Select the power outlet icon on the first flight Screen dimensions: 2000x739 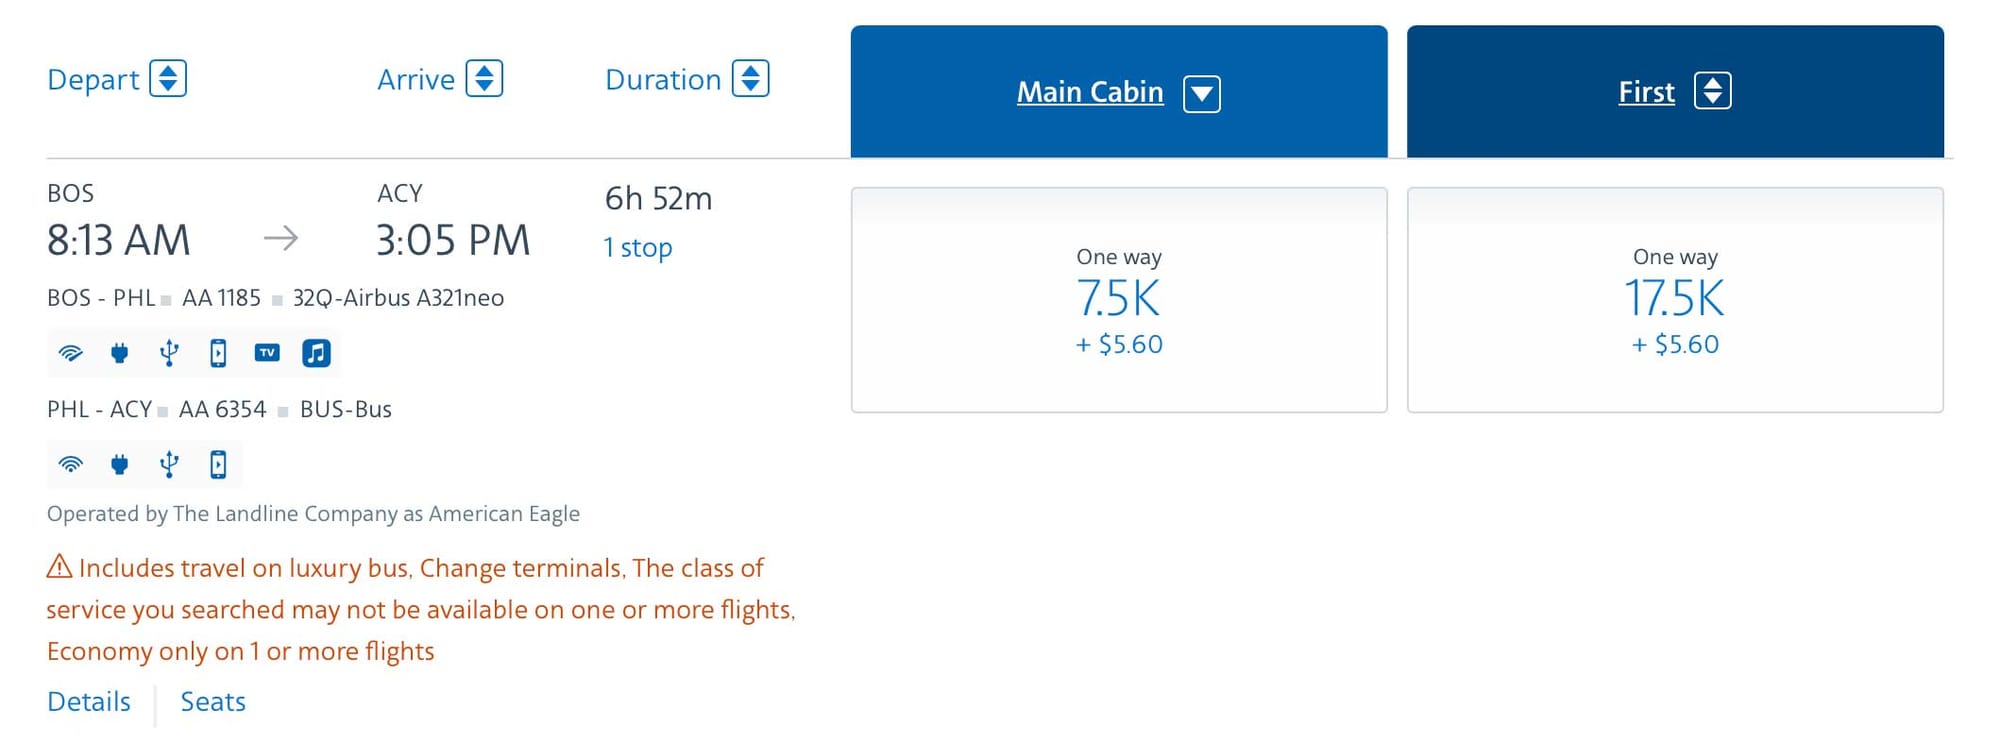(119, 352)
